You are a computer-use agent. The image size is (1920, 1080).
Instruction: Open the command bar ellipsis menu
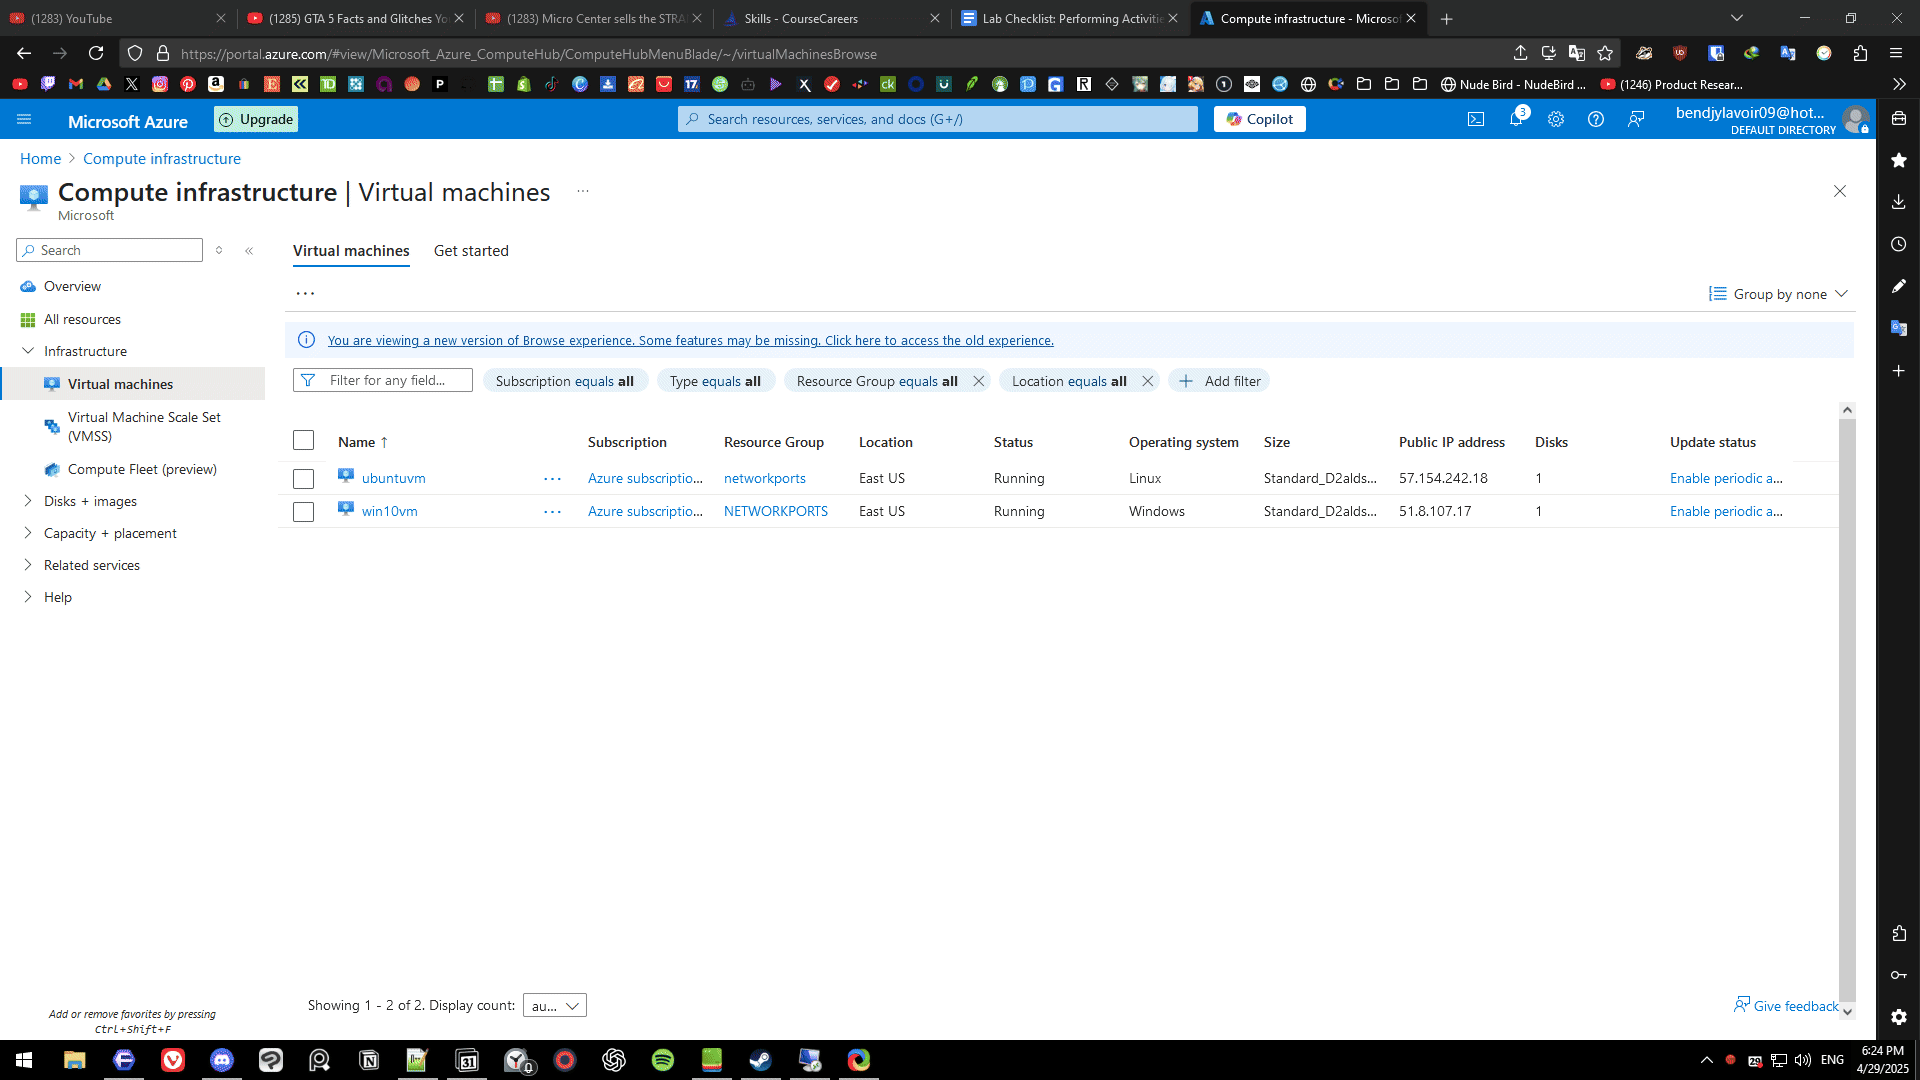pyautogui.click(x=305, y=294)
